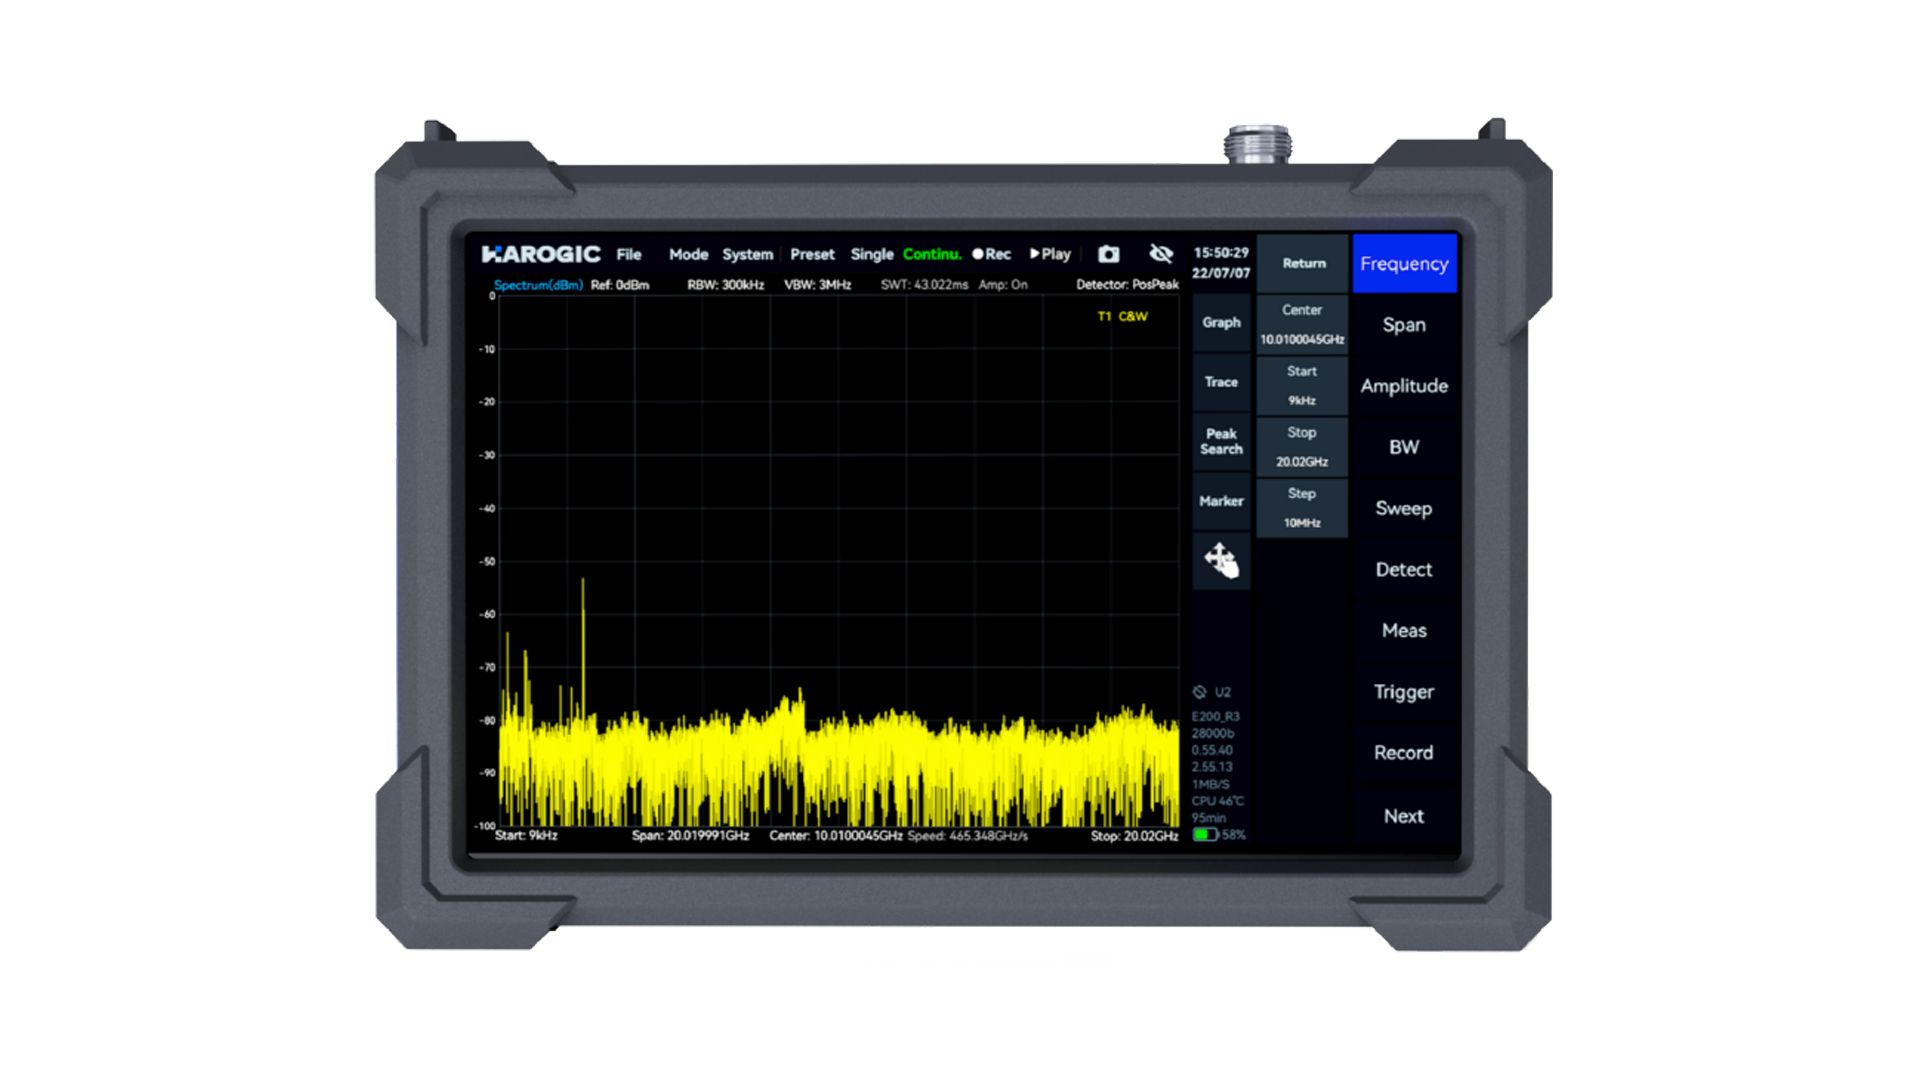Image resolution: width=1920 pixels, height=1080 pixels.
Task: Click the Harogic logo
Action: (x=540, y=254)
